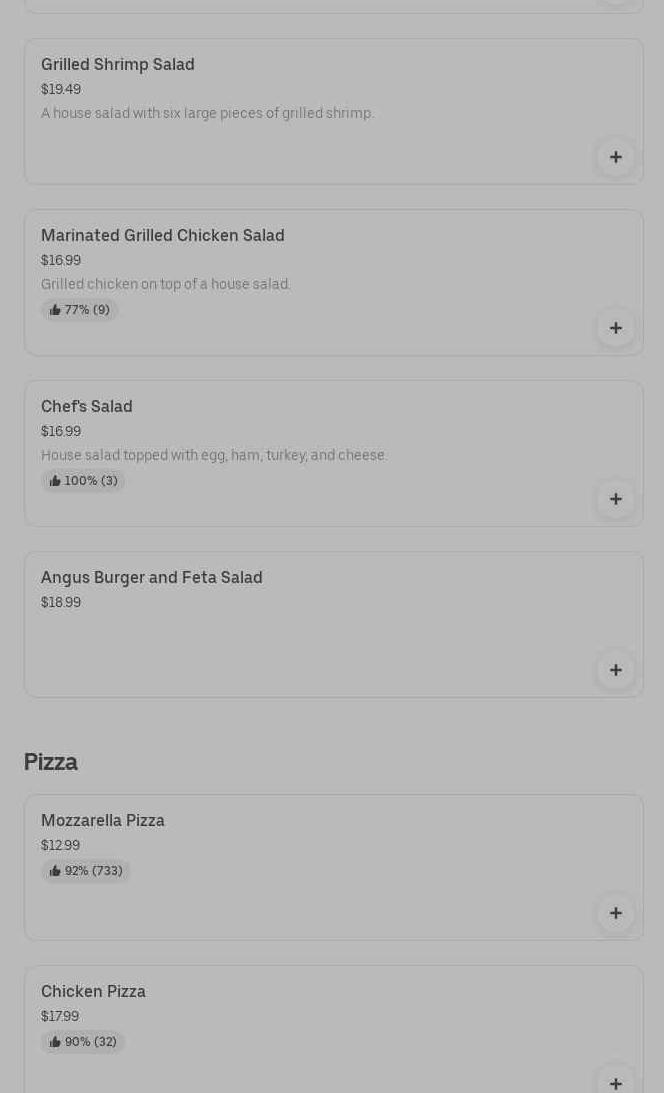Add Angus Burger and Feta Salad
Screen dimensions: 664x1093
click(x=615, y=670)
